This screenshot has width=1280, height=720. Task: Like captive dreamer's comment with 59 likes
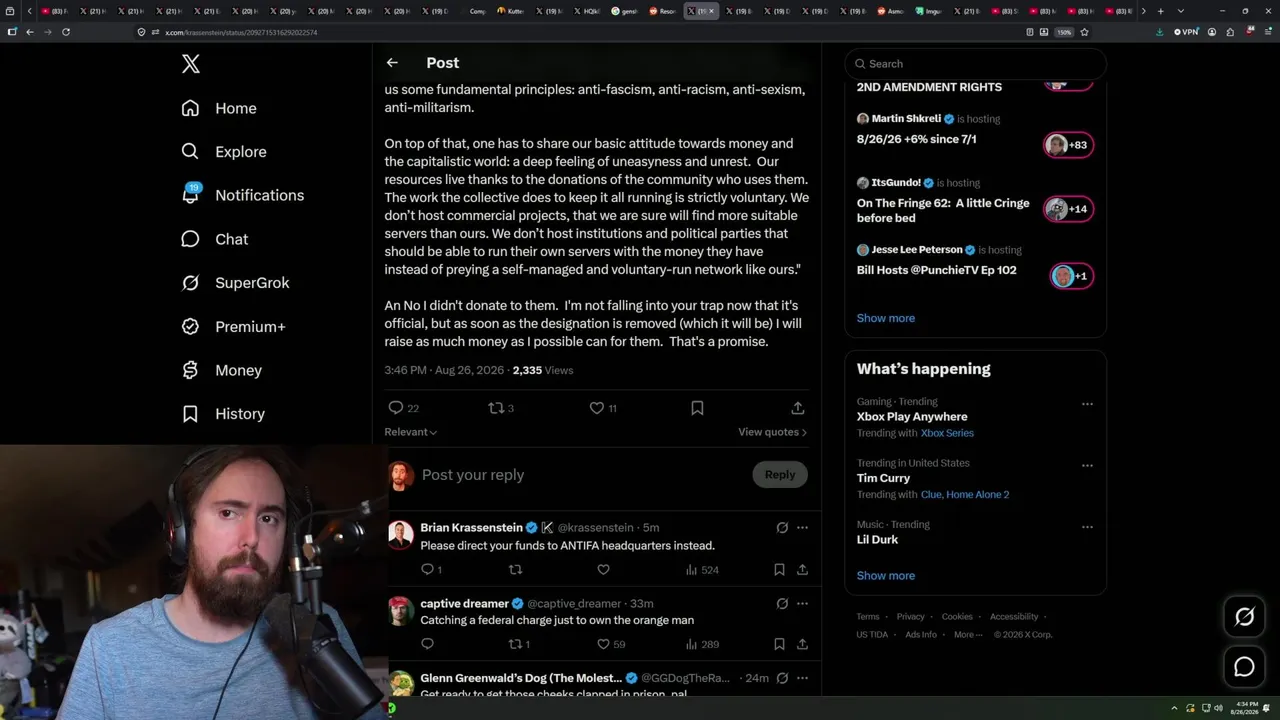[x=610, y=644]
